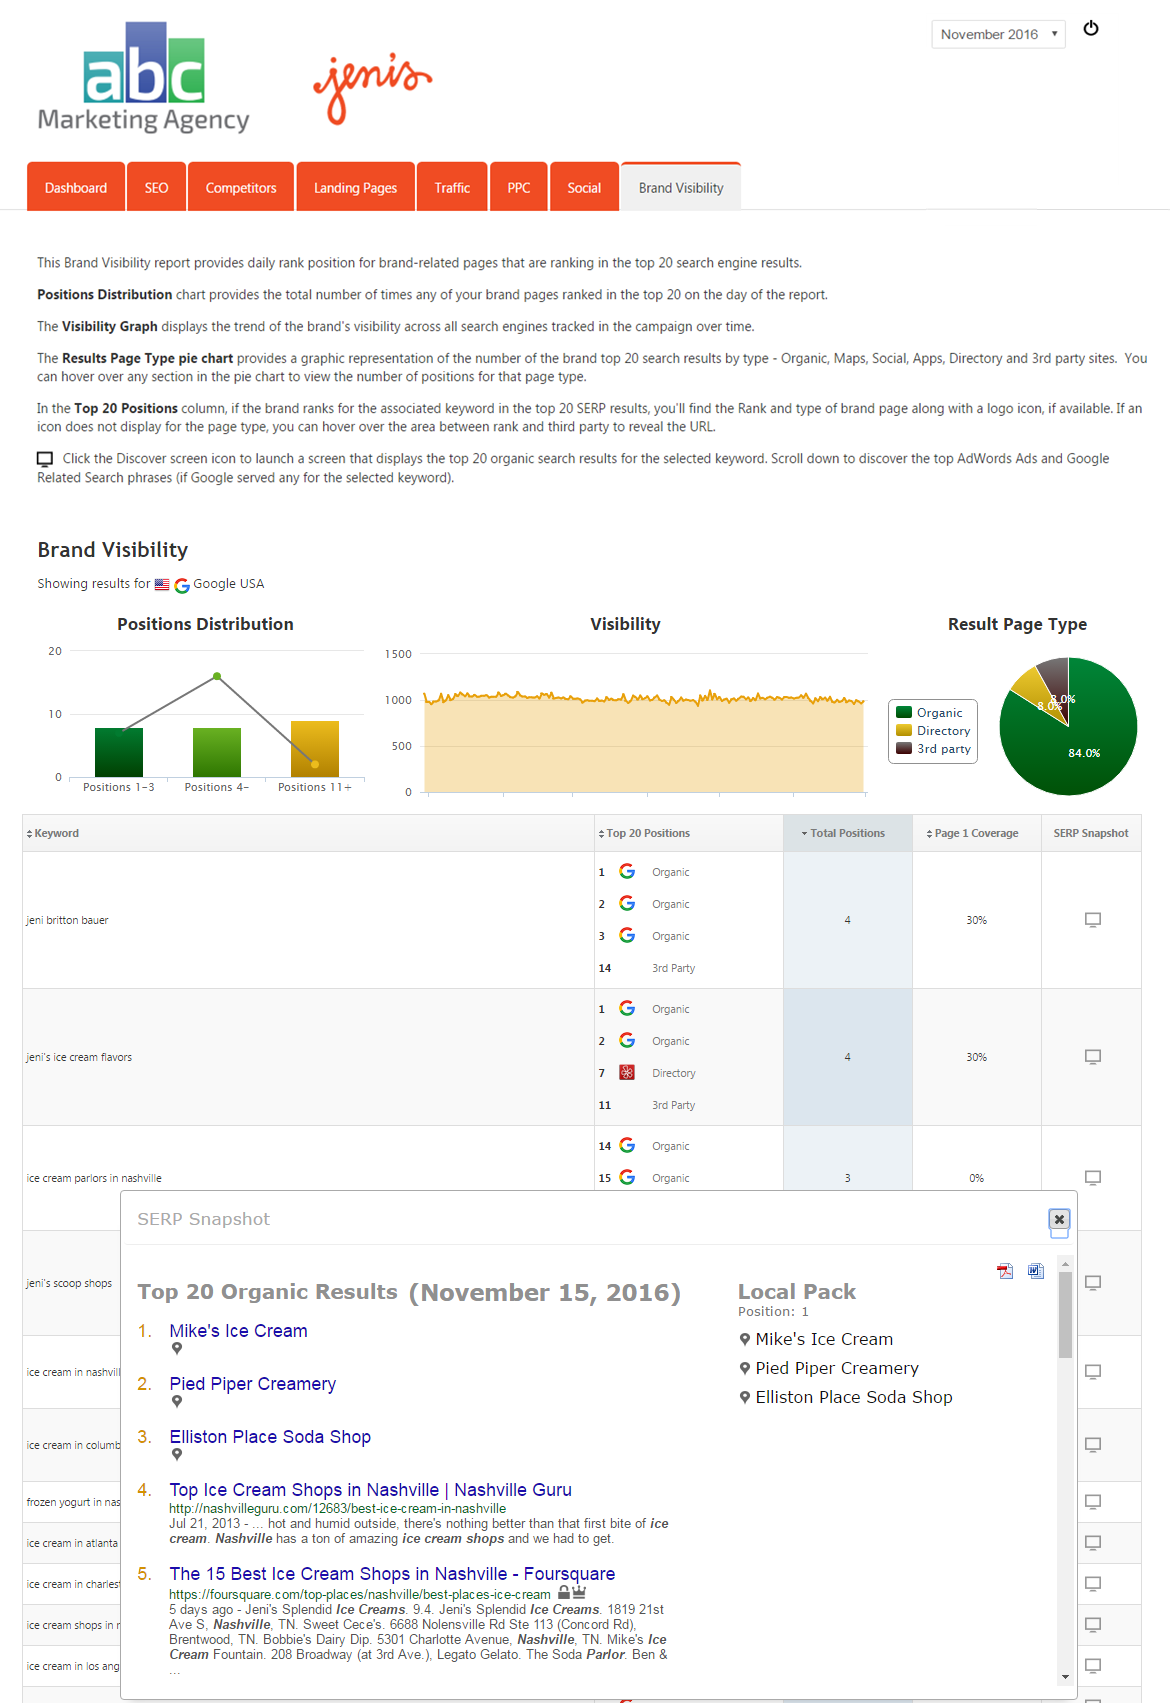The image size is (1170, 1703).
Task: Click map pin under Elliston Place Soda Shop result
Action: tap(177, 1455)
